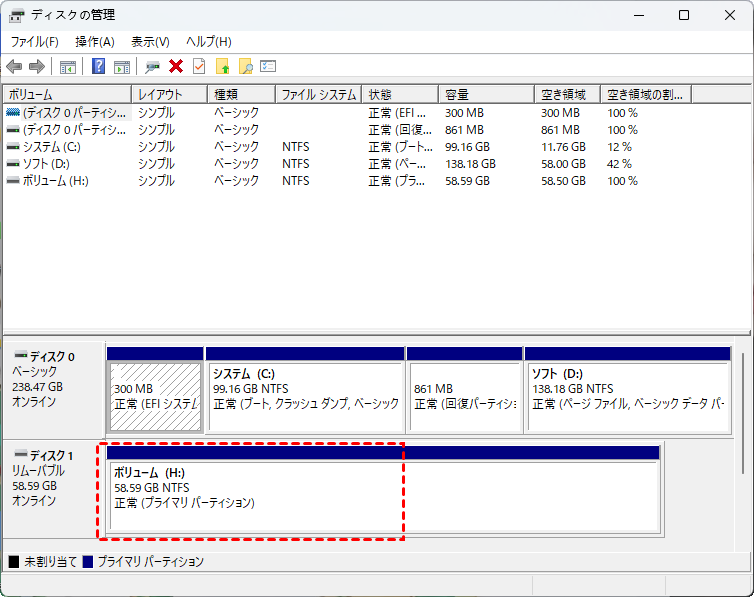The image size is (754, 597).
Task: Click the folder with green arrow icon
Action: (x=223, y=66)
